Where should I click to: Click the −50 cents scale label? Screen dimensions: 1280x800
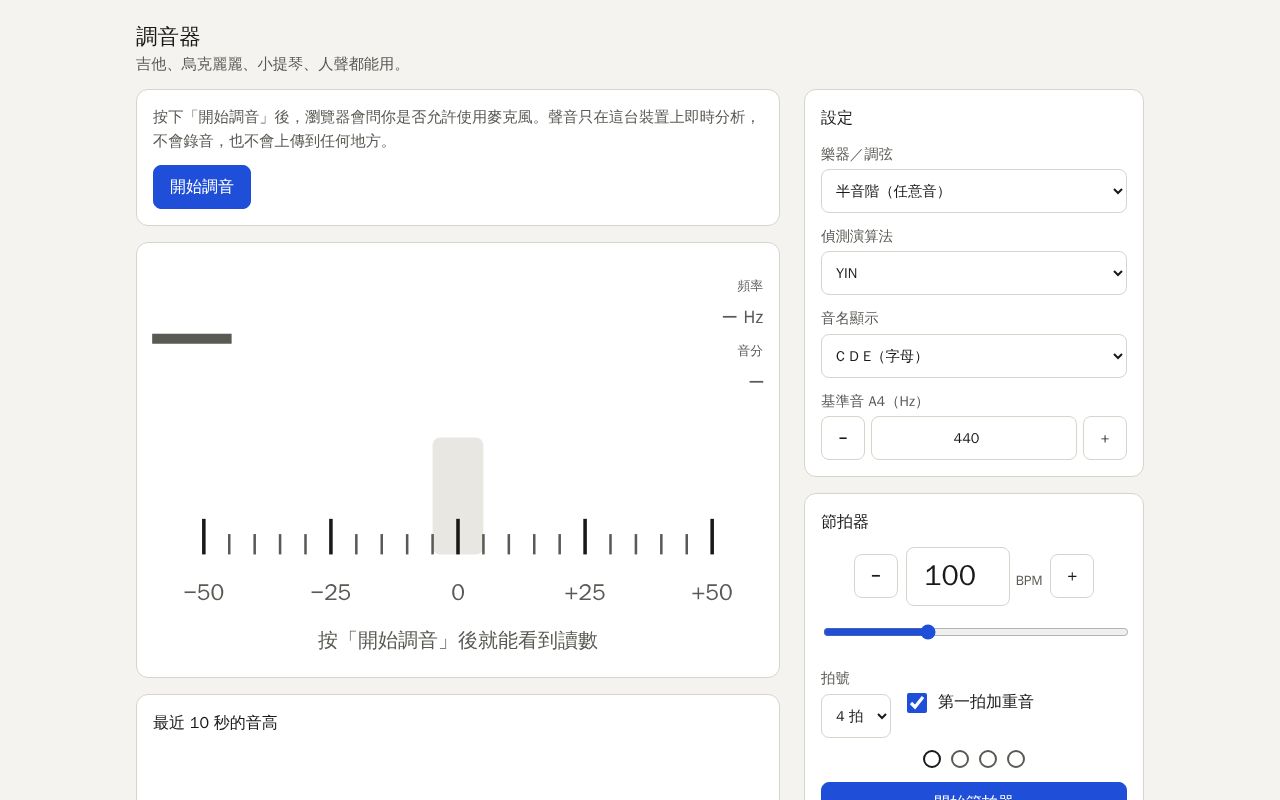coord(204,593)
